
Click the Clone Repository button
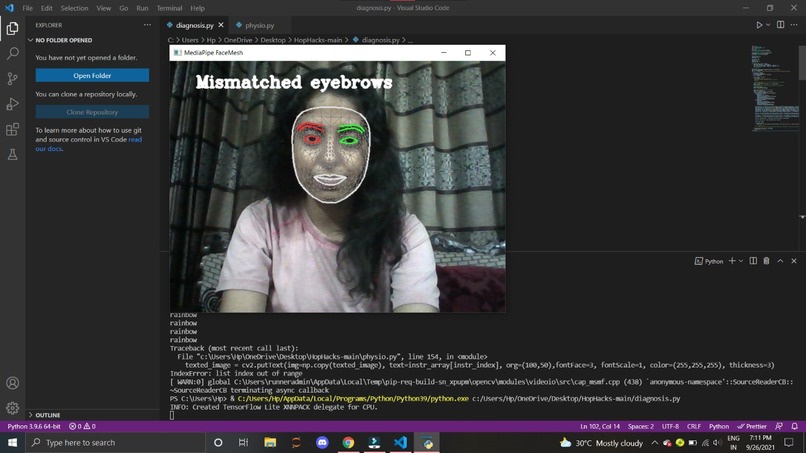[x=92, y=112]
